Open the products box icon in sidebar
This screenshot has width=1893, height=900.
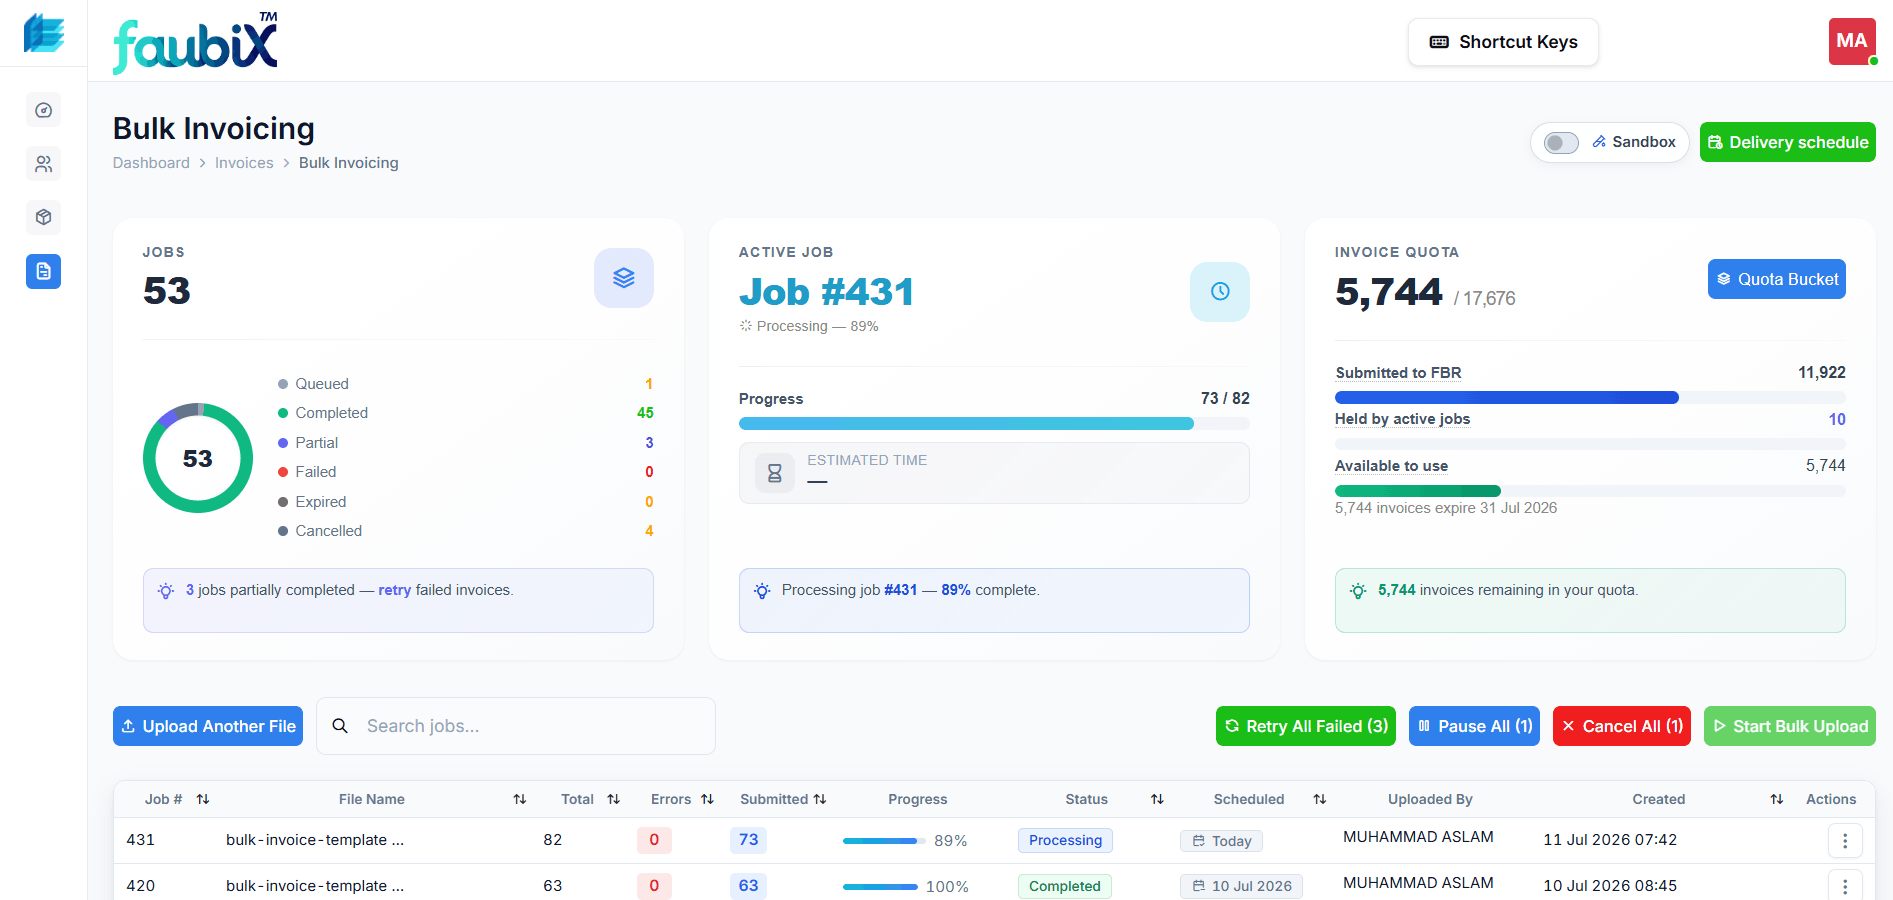[x=43, y=217]
